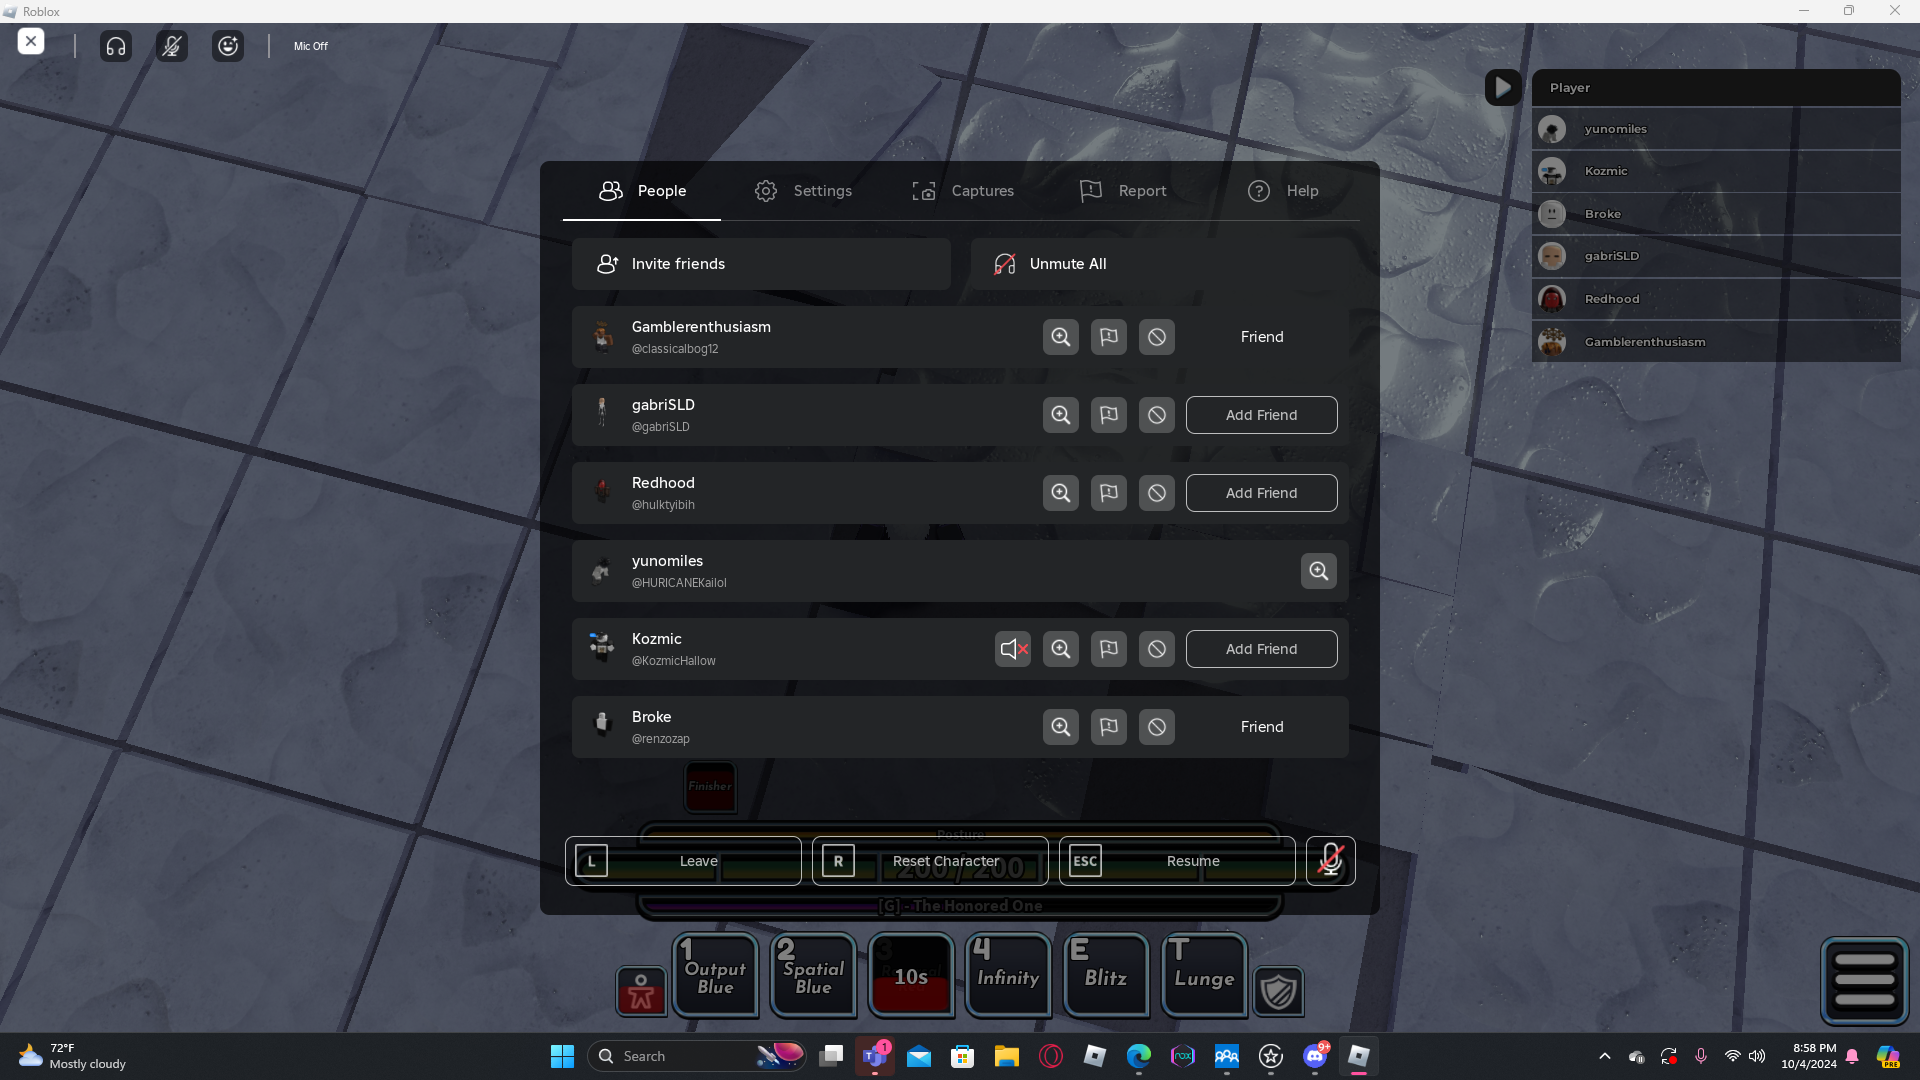The height and width of the screenshot is (1080, 1920).
Task: Block Gamblerenthusiasm using the block icon
Action: 1157,337
